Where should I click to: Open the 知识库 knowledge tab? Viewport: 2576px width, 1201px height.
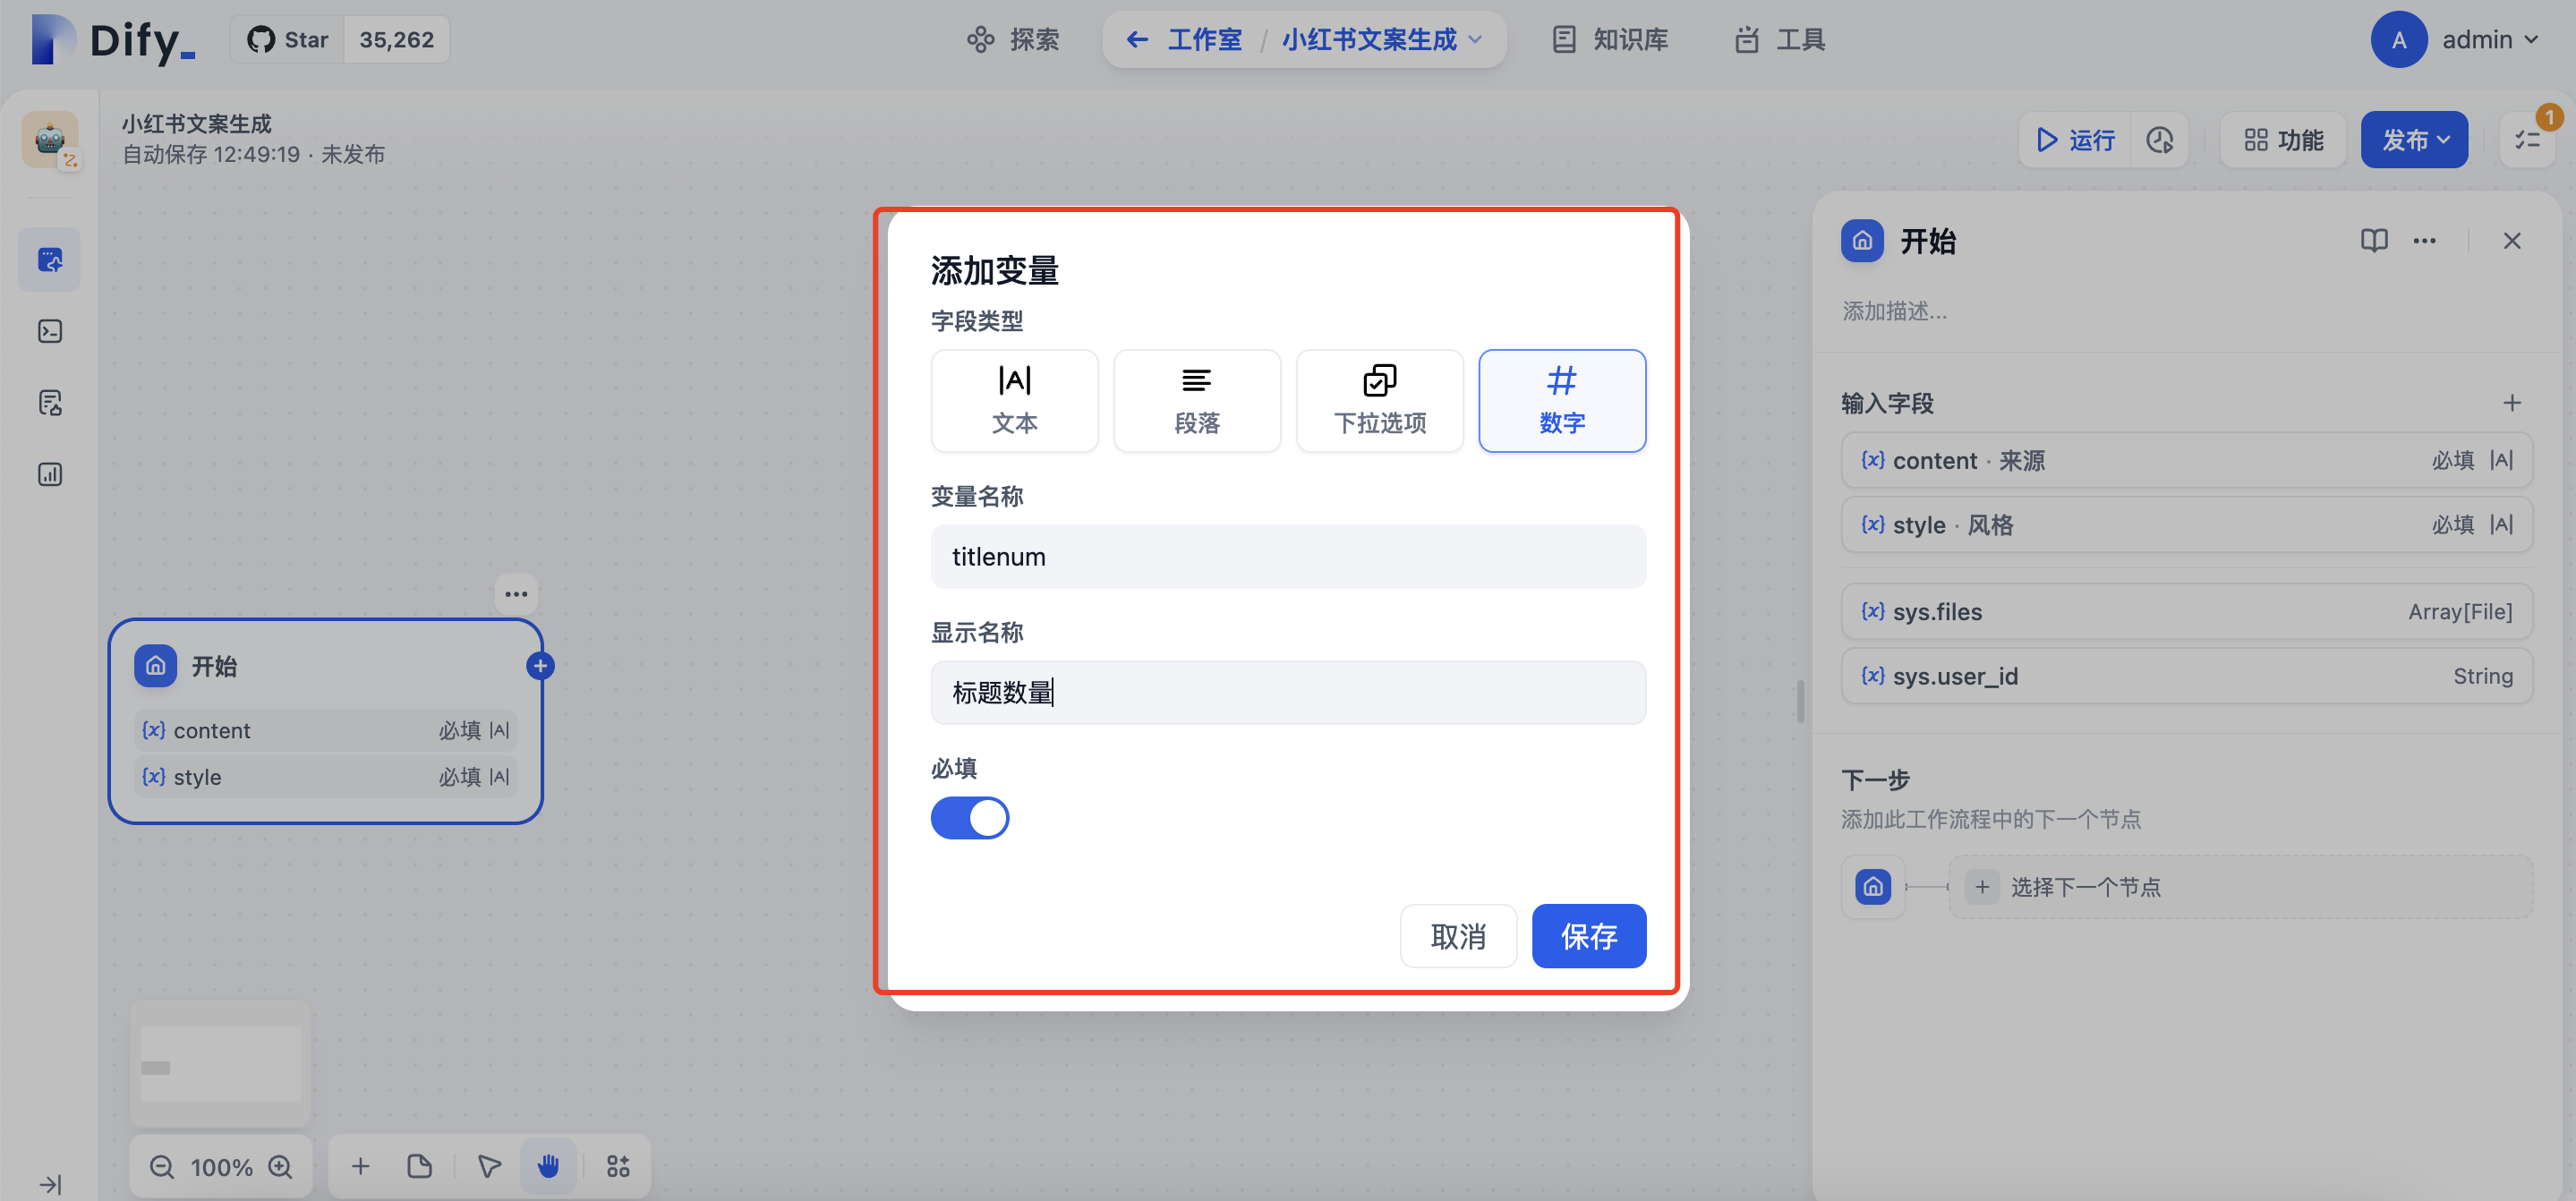click(1610, 39)
